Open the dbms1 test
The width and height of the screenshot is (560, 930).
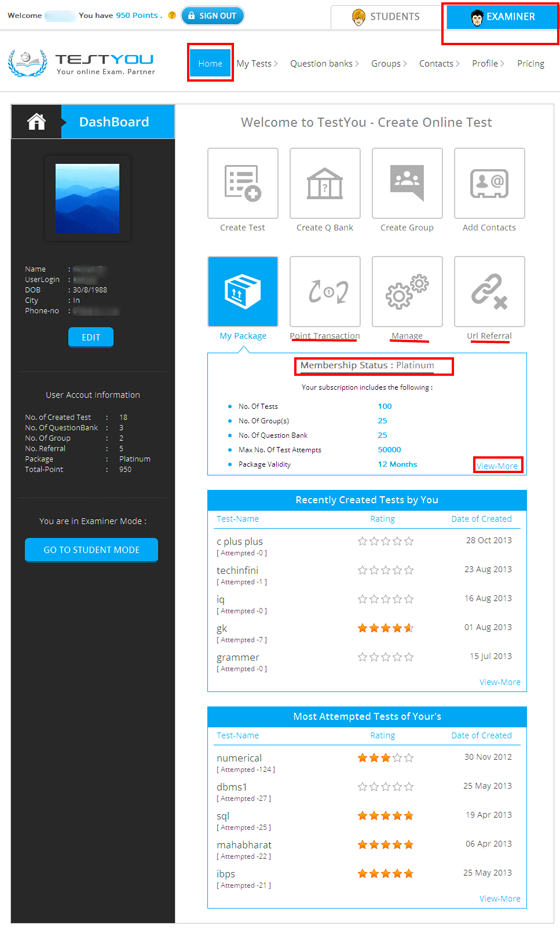pos(232,786)
